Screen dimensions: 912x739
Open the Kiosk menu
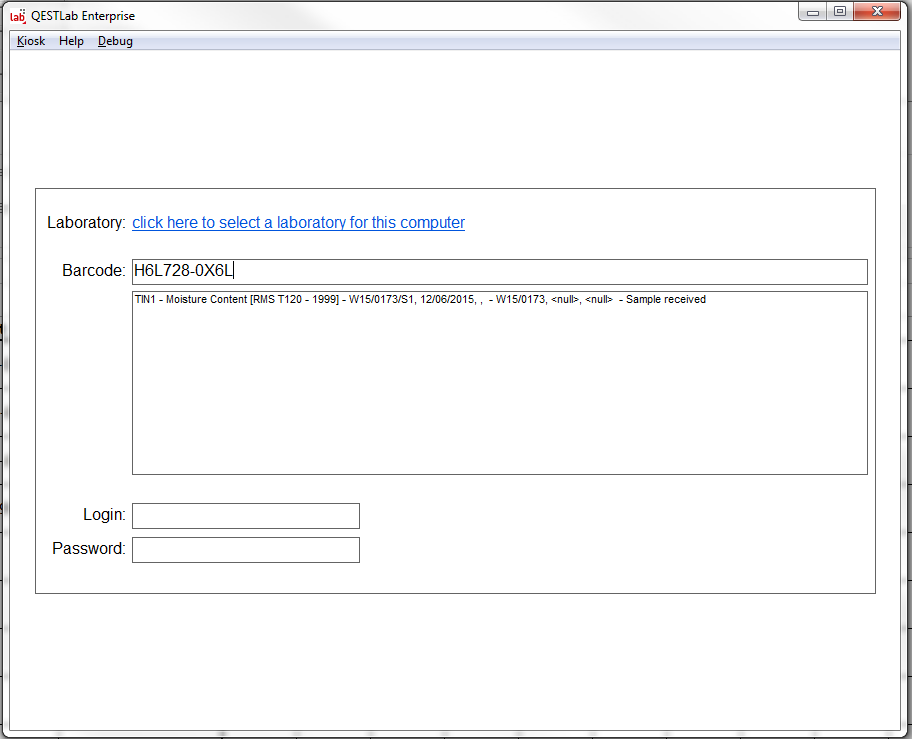point(31,41)
